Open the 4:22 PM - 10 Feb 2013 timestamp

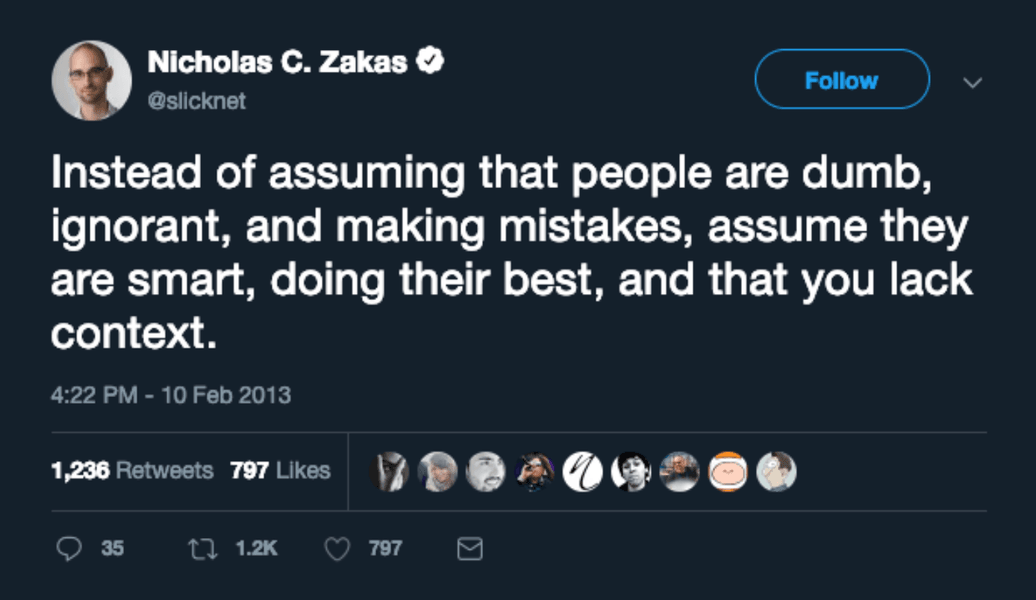click(171, 394)
